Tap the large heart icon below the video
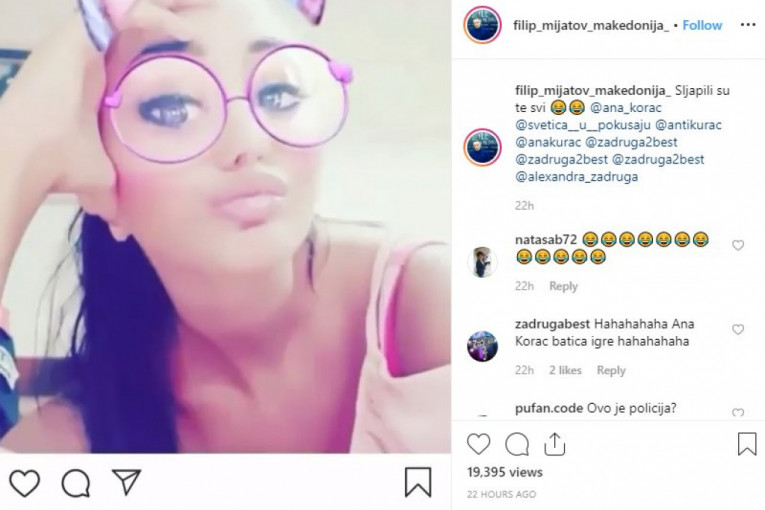The image size is (765, 510). pos(24,483)
